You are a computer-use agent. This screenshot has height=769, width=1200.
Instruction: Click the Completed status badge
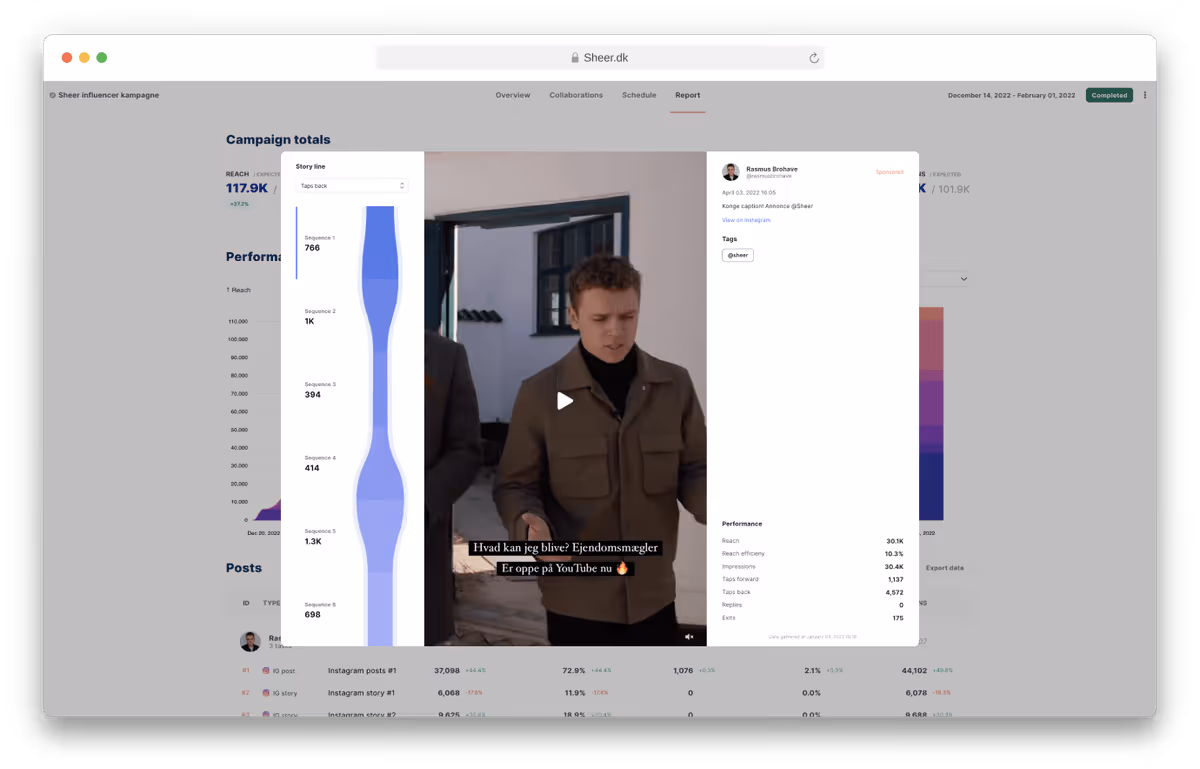tap(1109, 95)
